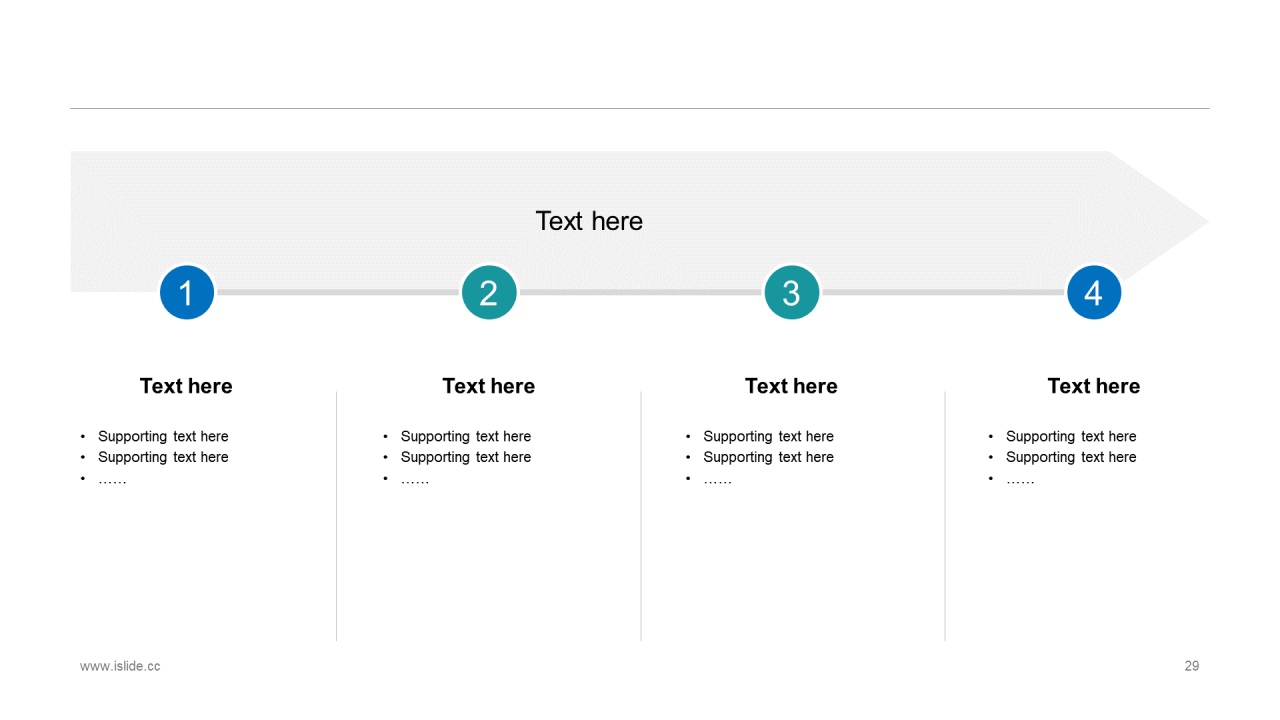Screen dimensions: 1280x720
Task: Click first 'Supporting text here' bullet under step 1
Action: coord(163,437)
